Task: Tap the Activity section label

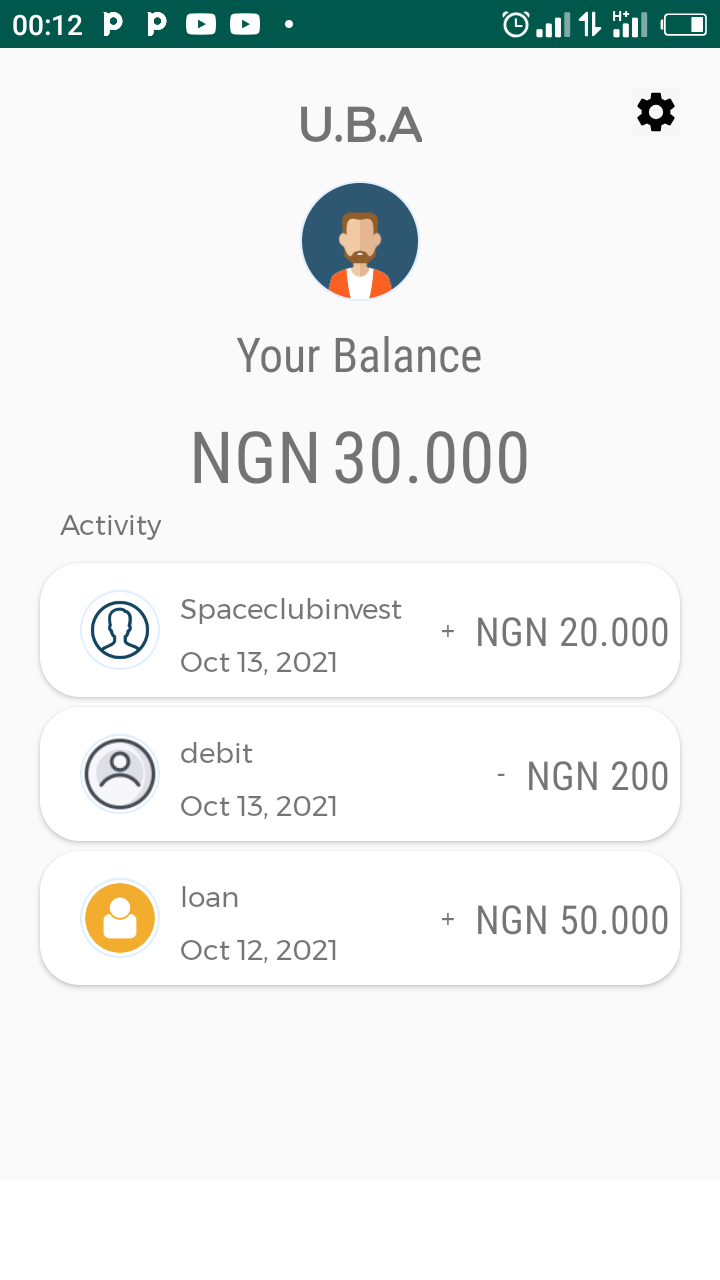Action: click(x=111, y=525)
